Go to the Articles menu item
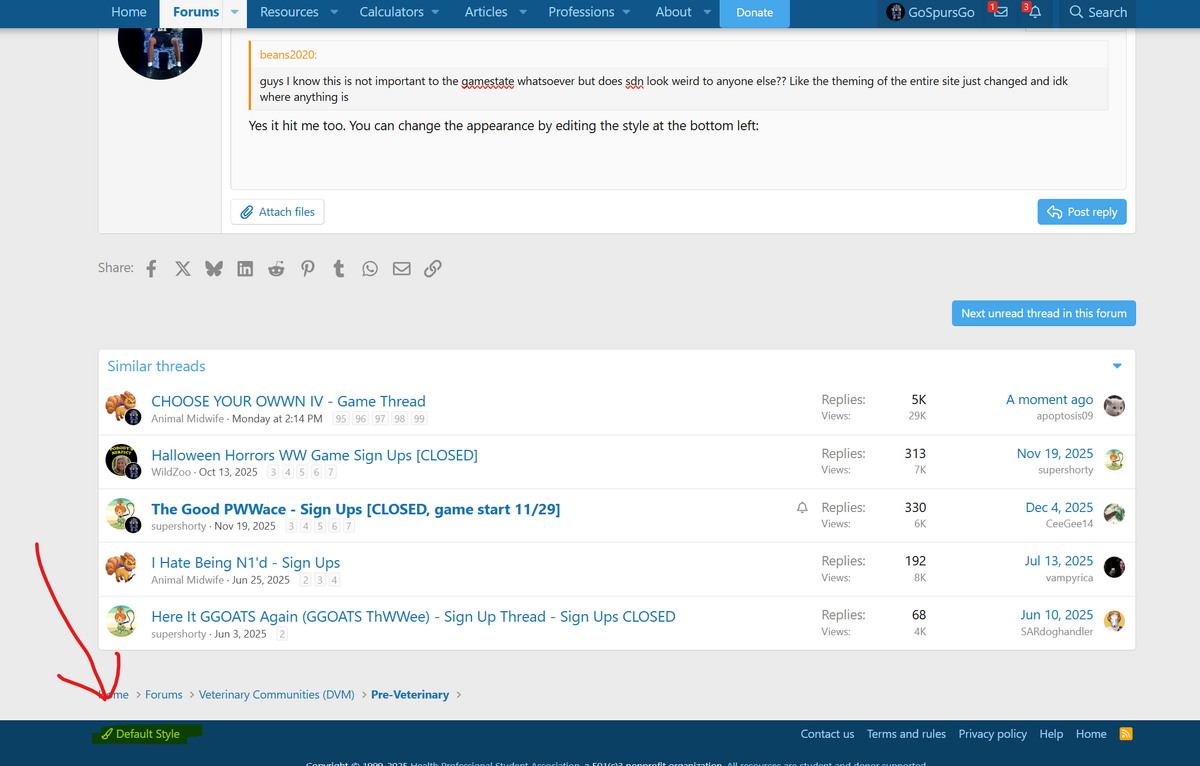Viewport: 1200px width, 766px height. (x=486, y=12)
